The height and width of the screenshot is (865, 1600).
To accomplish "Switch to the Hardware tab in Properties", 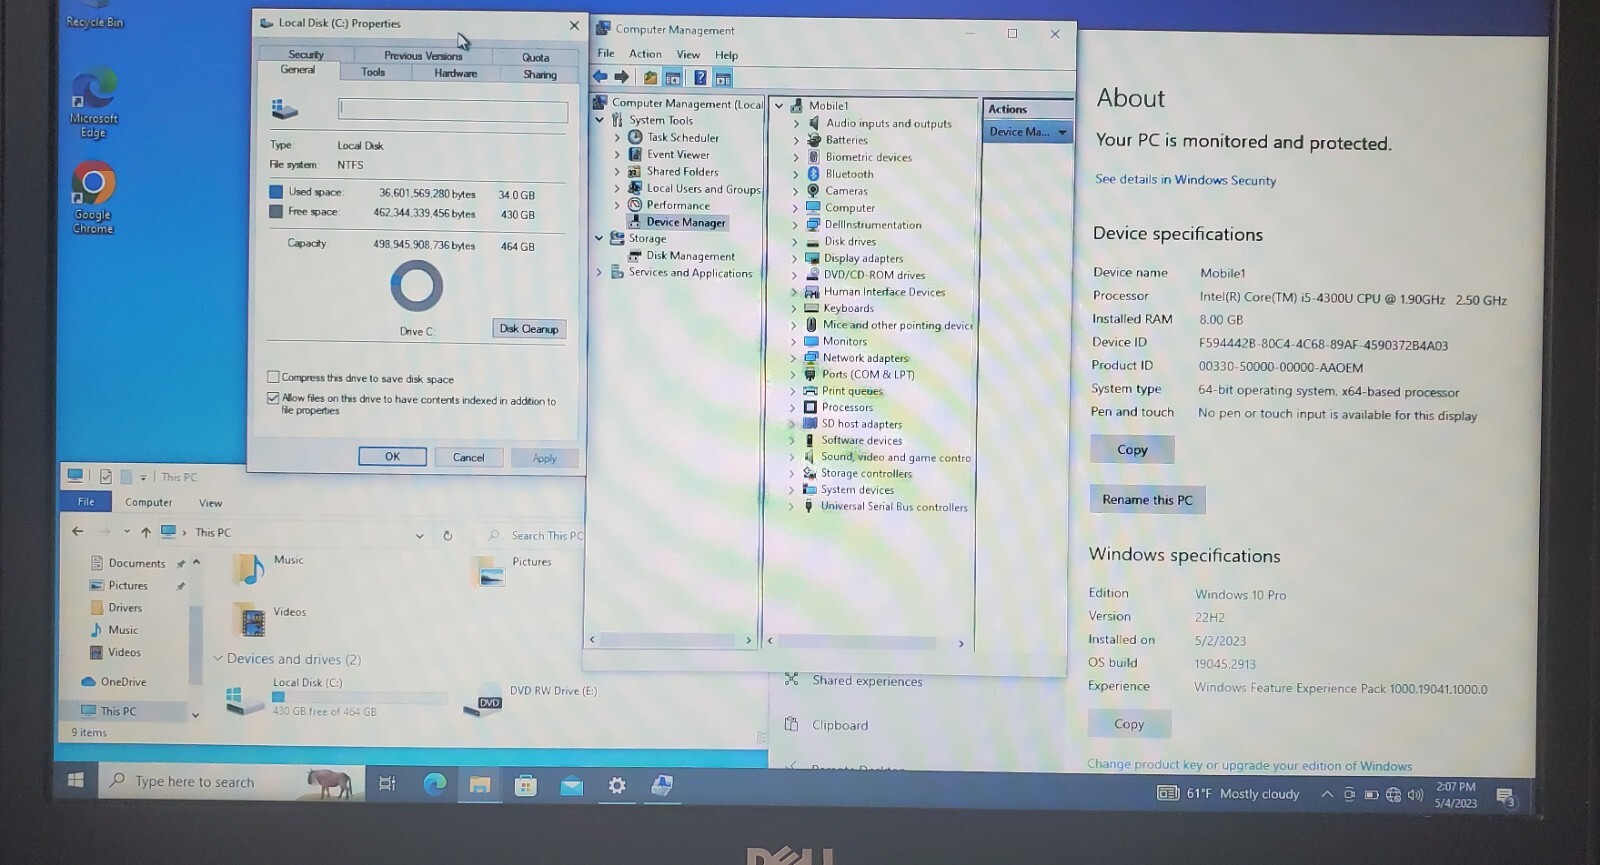I will click(x=455, y=73).
